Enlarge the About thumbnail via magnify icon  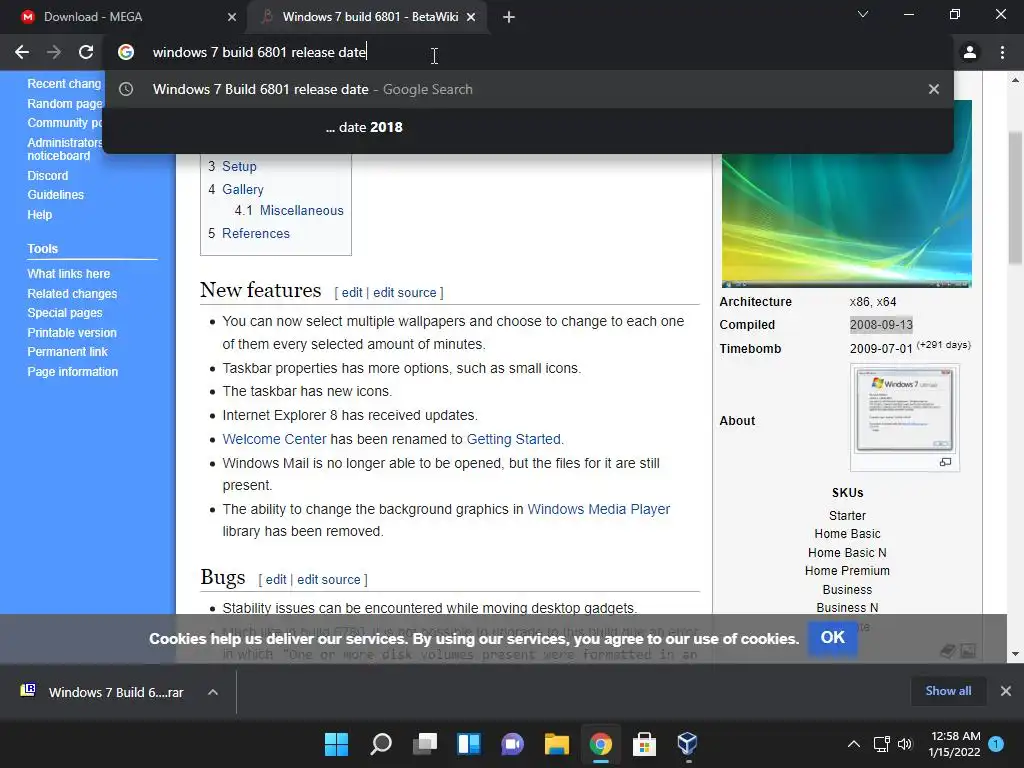pos(945,462)
